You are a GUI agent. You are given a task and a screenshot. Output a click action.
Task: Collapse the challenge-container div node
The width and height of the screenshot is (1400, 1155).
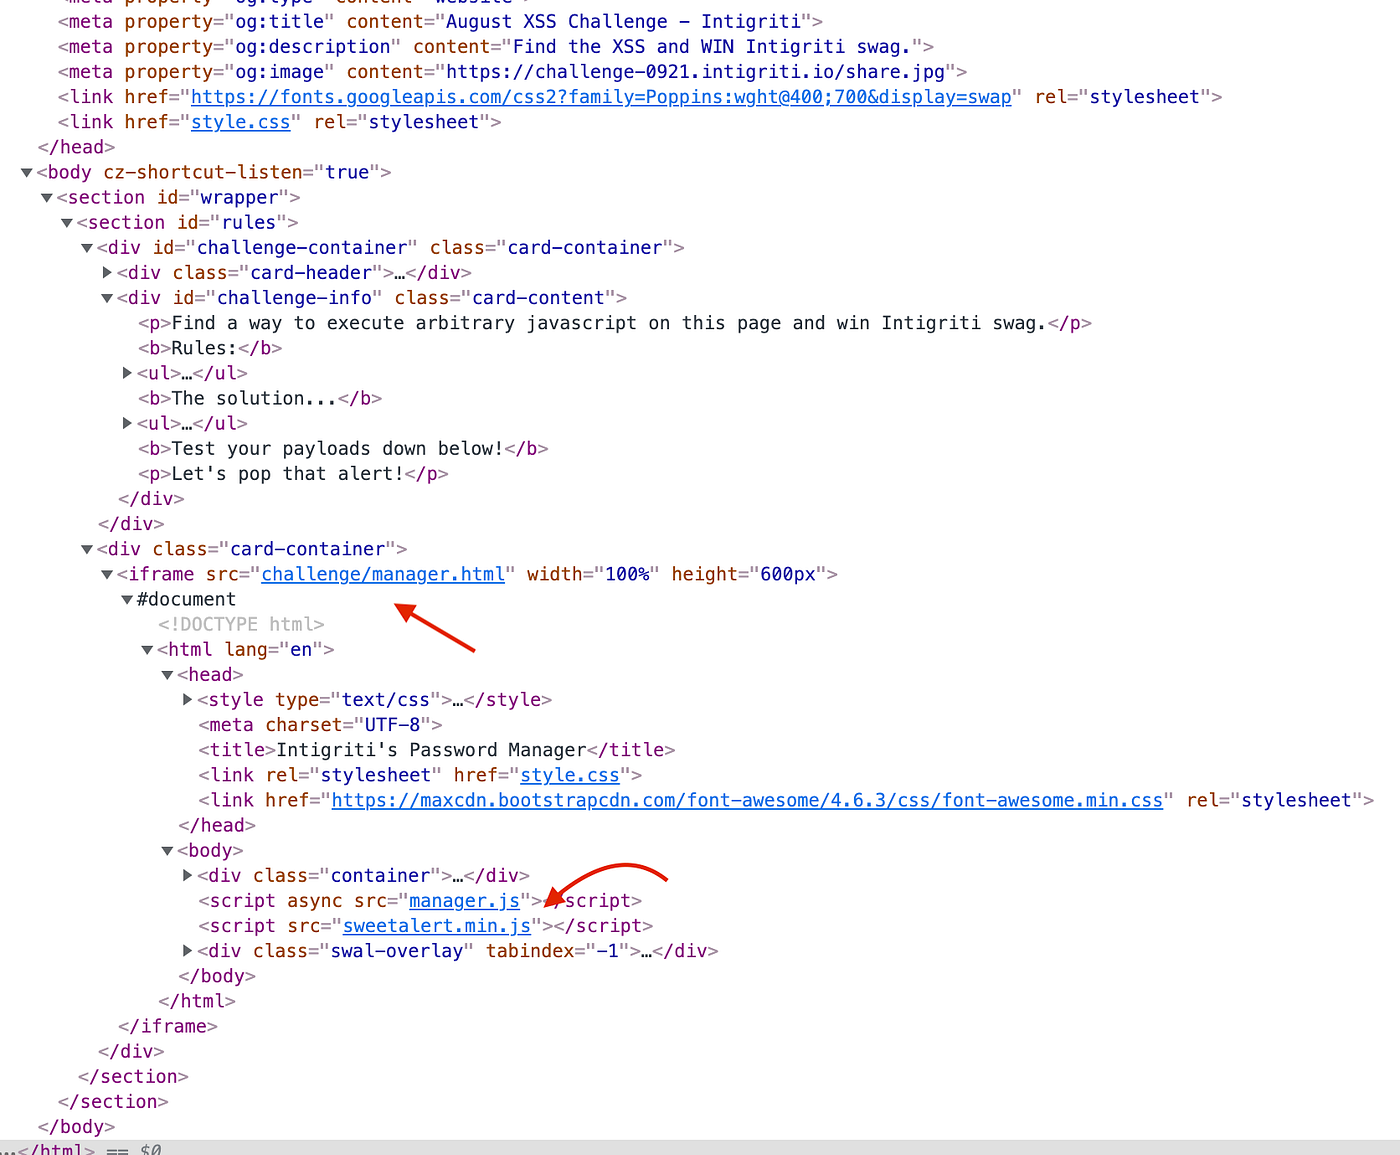(87, 248)
